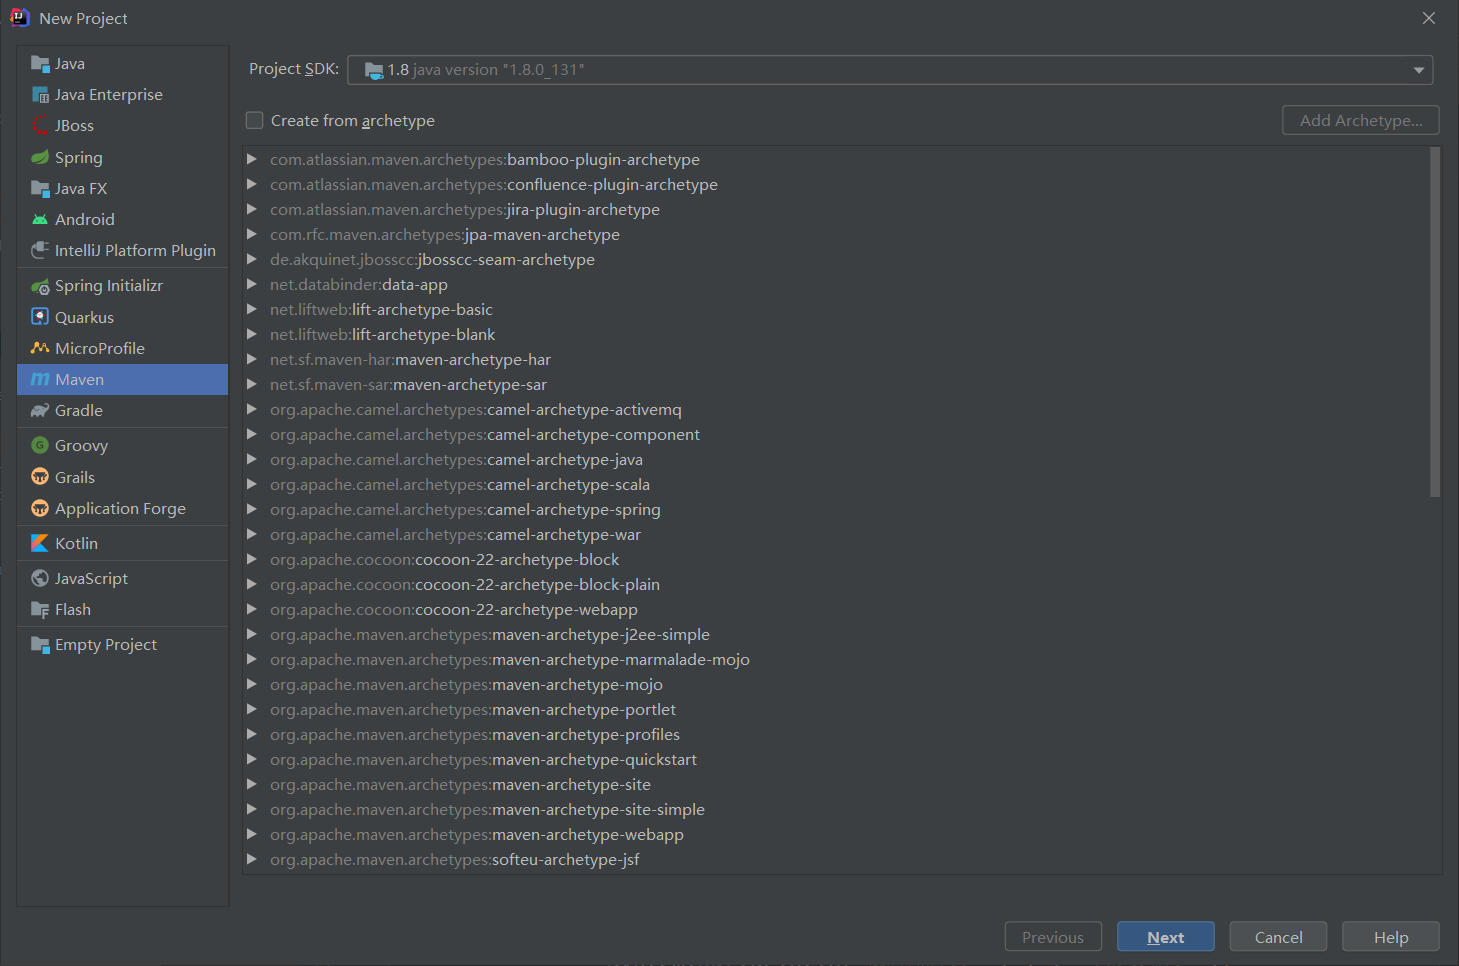
Task: Select maven-archetype-profiles row
Action: (x=836, y=734)
